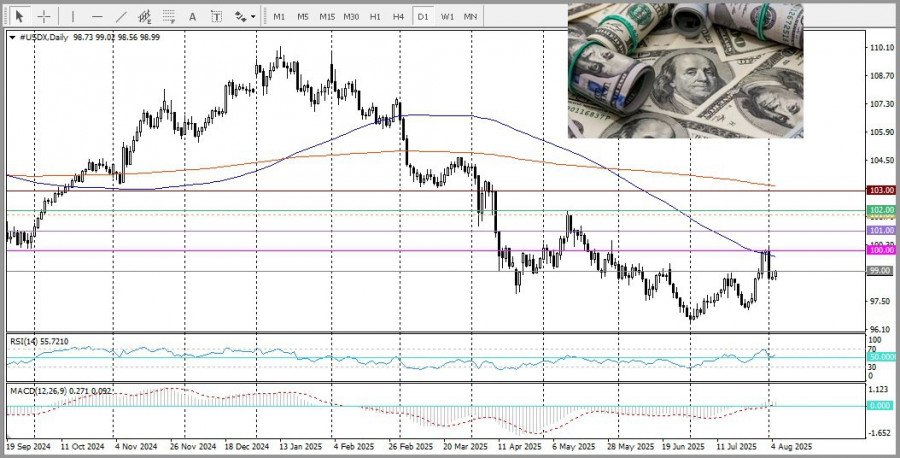The image size is (900, 458).
Task: Click the 4 Feb 2025 date label
Action: tap(354, 446)
